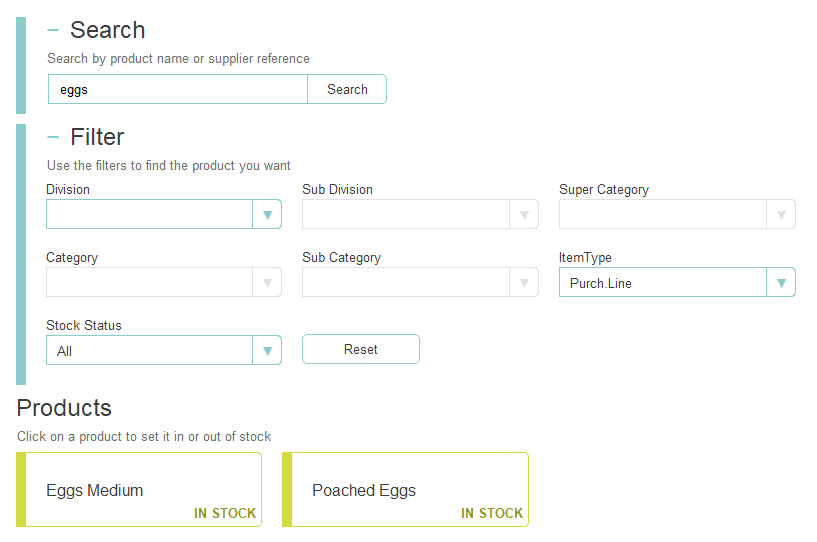This screenshot has height=542, width=817.
Task: Collapse the Filter section minus icon
Action: (x=54, y=137)
